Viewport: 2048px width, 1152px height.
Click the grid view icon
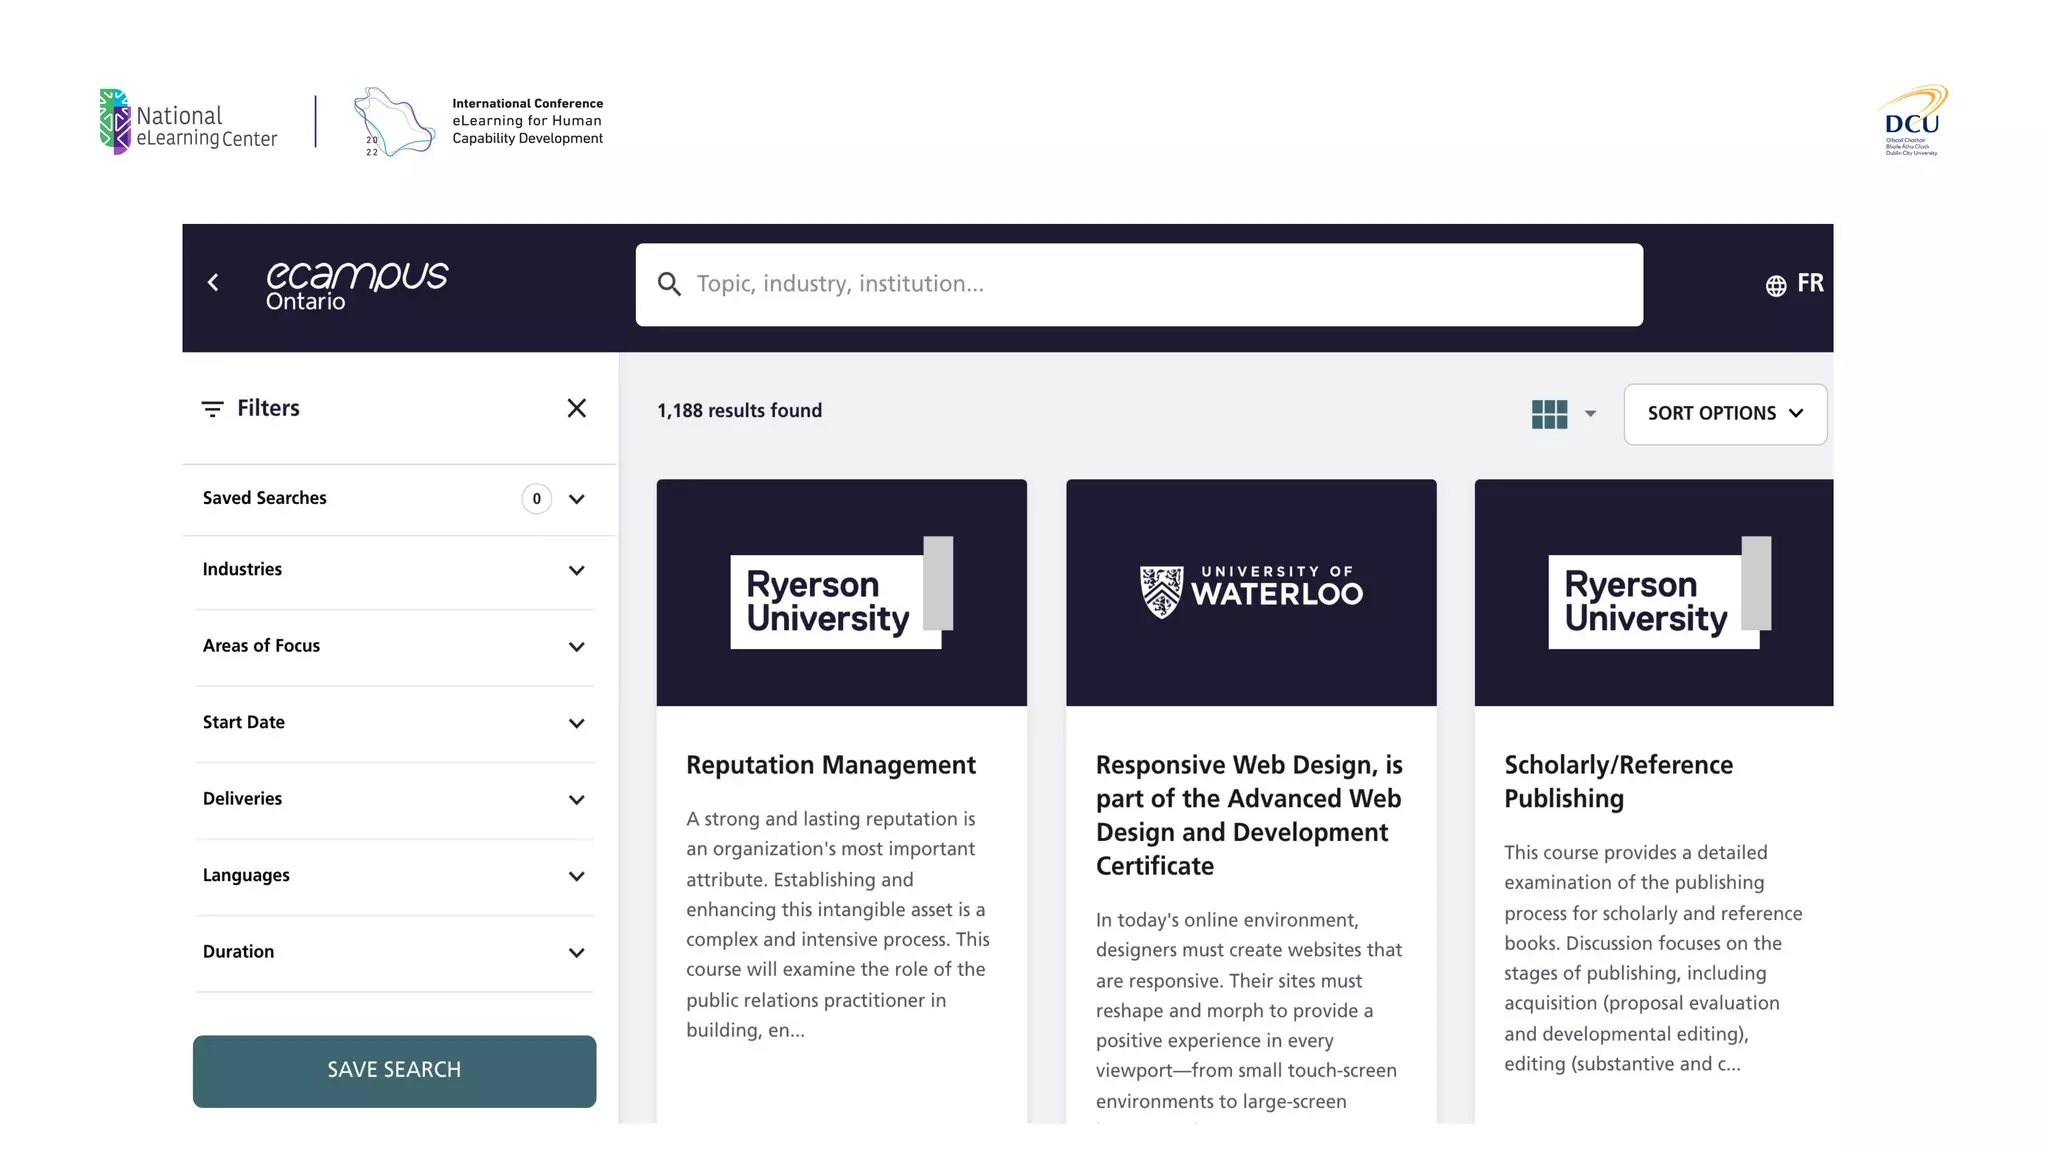pos(1549,414)
